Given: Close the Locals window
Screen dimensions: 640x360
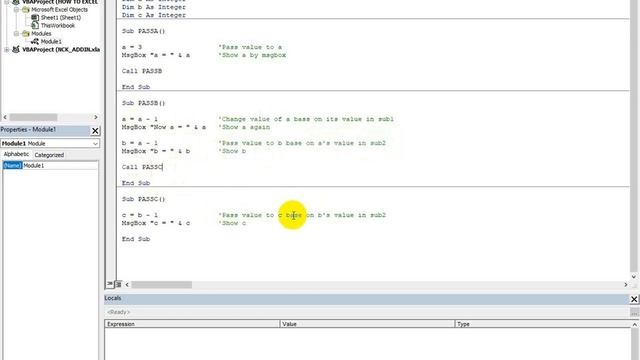Looking at the screenshot, I should [634, 299].
